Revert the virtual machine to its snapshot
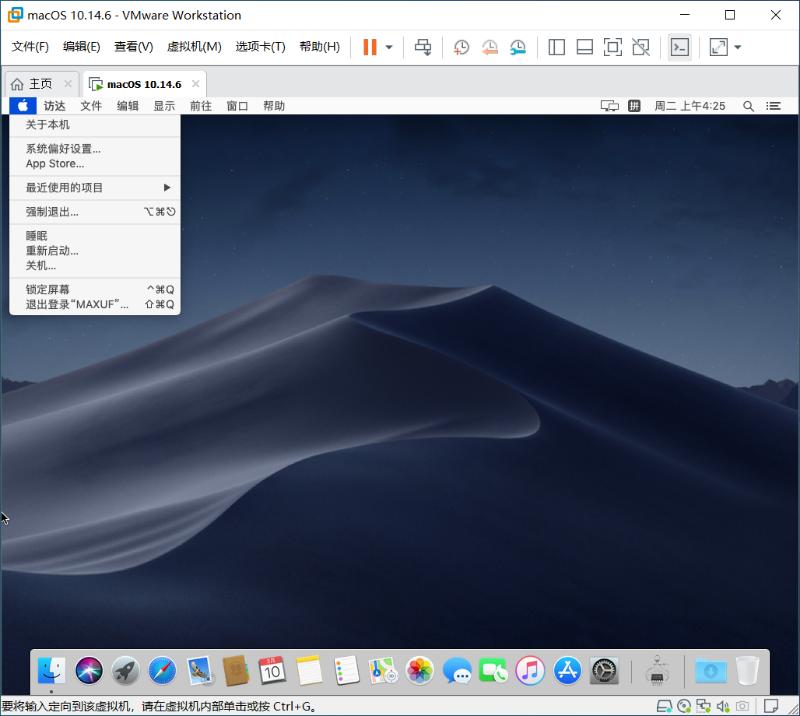 pos(489,46)
